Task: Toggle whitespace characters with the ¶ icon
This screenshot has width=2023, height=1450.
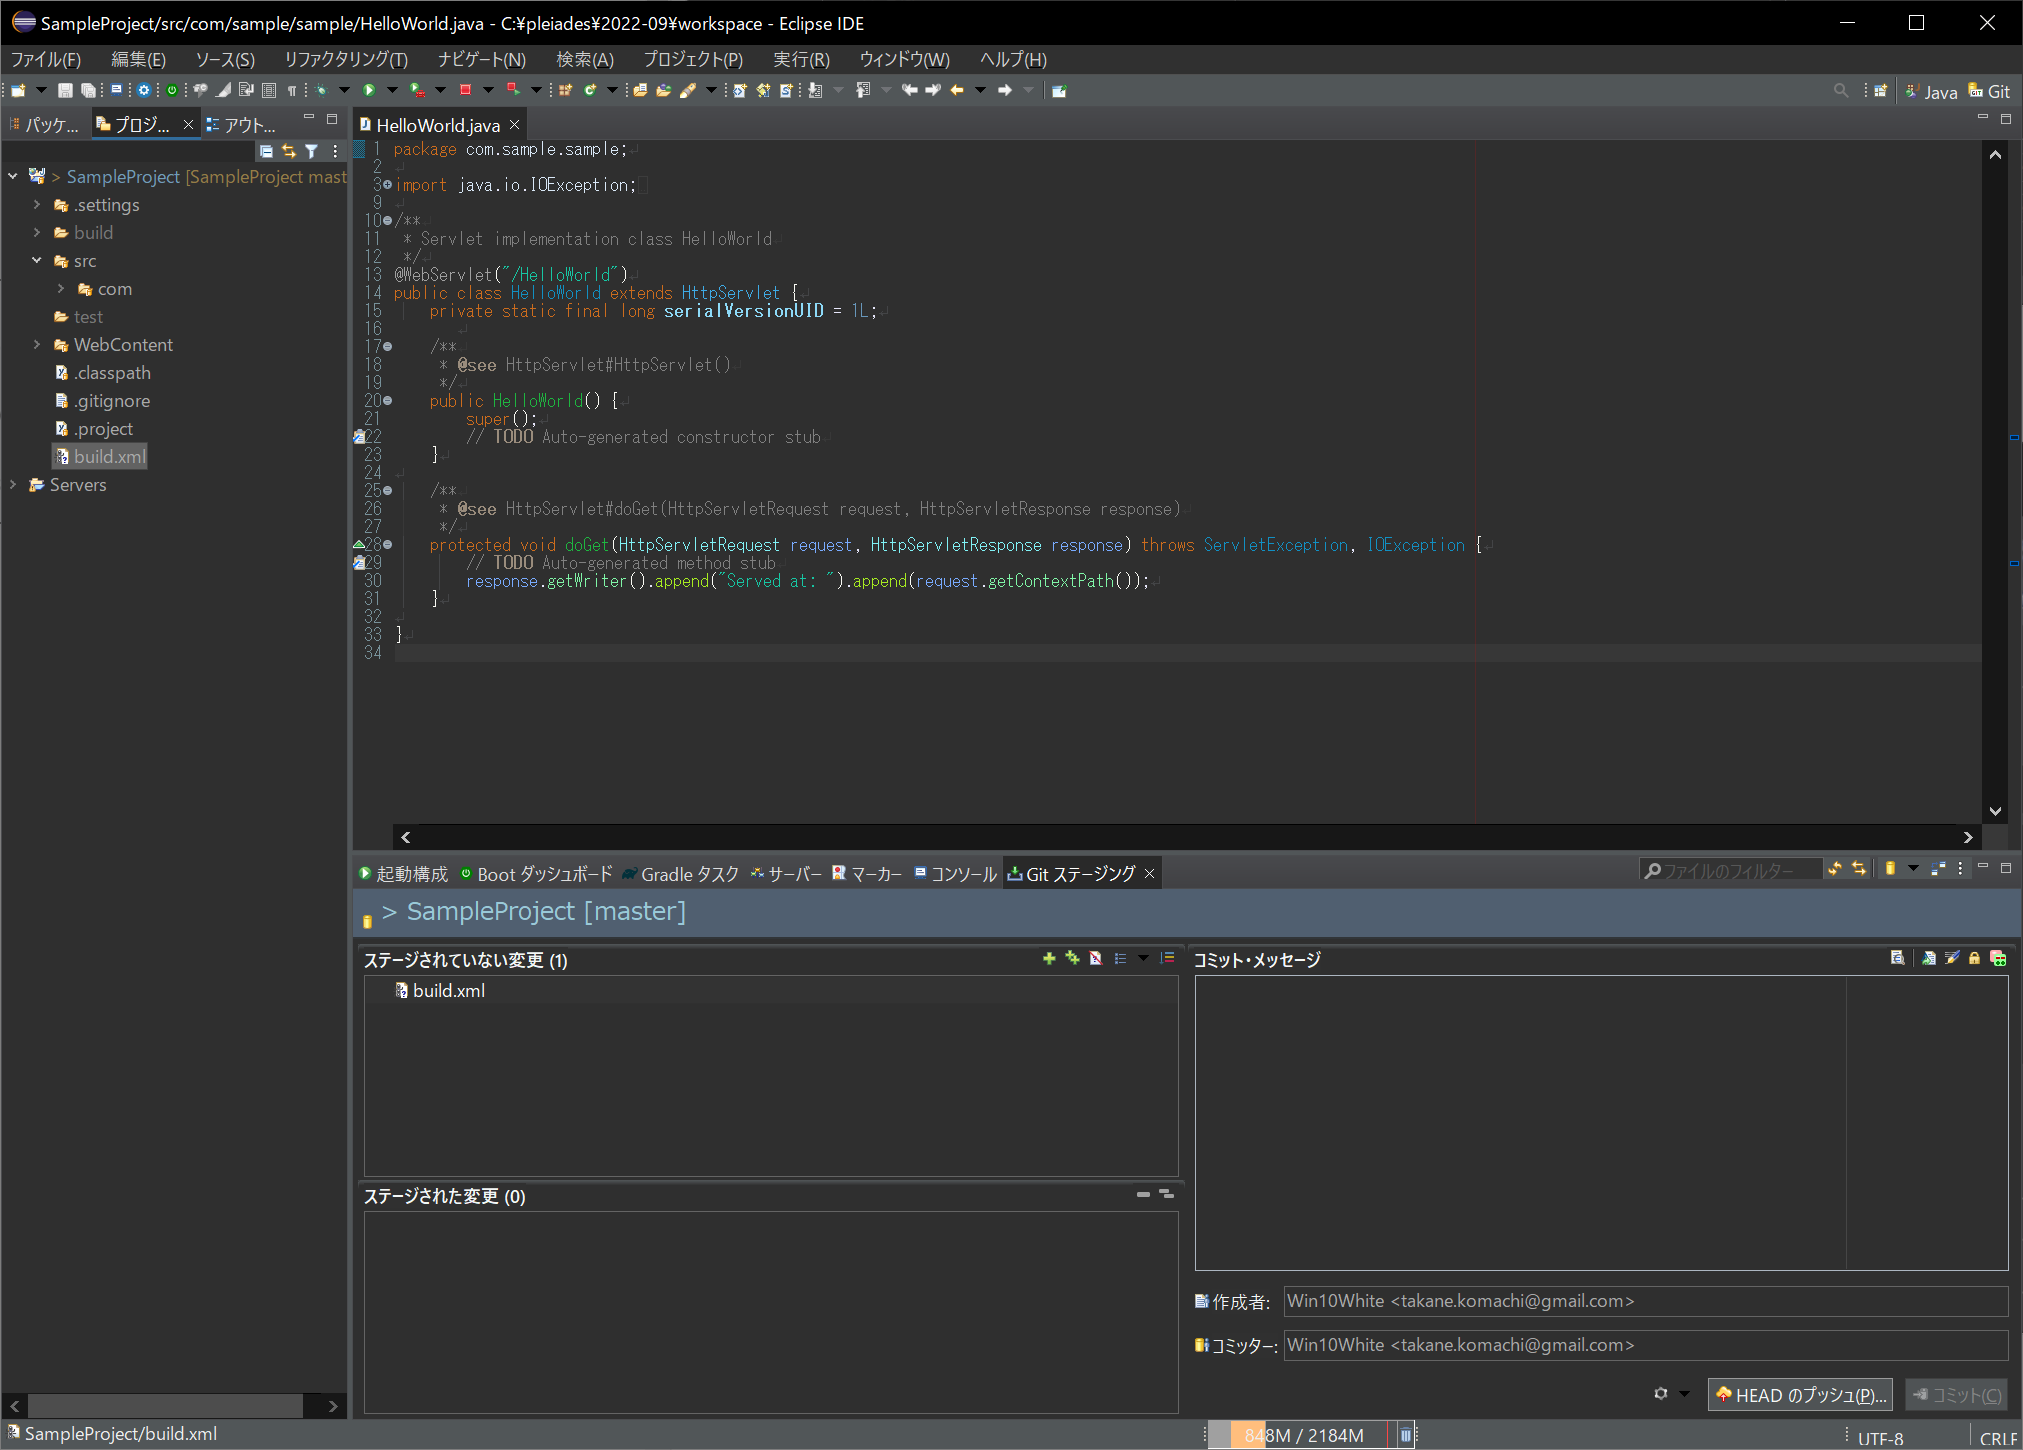Action: (292, 90)
